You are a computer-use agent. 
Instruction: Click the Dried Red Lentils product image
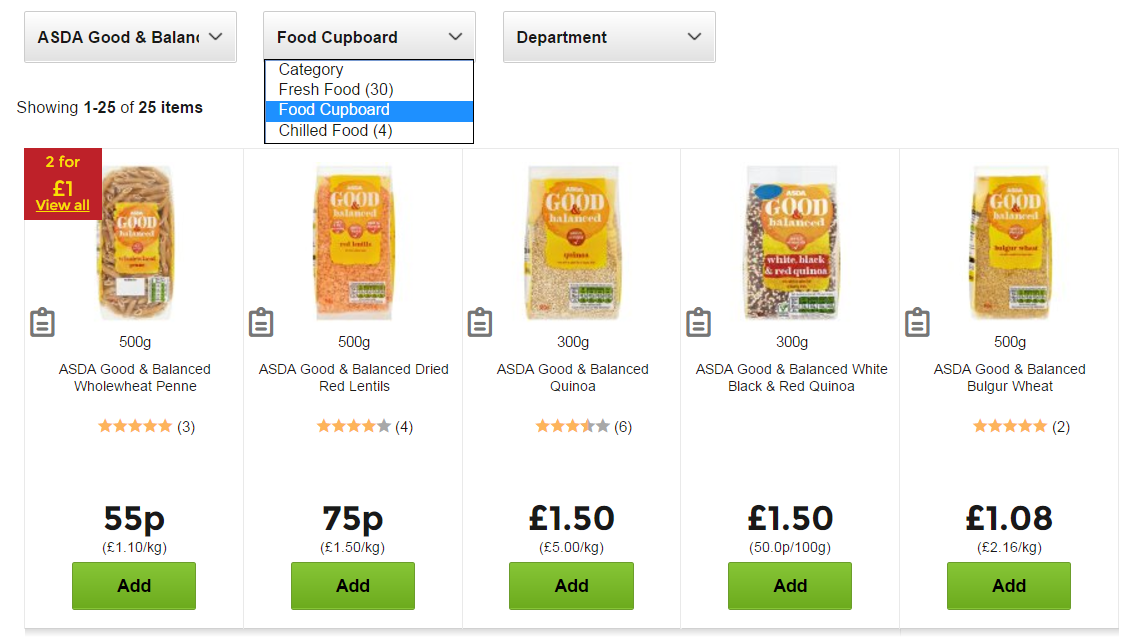[x=352, y=241]
